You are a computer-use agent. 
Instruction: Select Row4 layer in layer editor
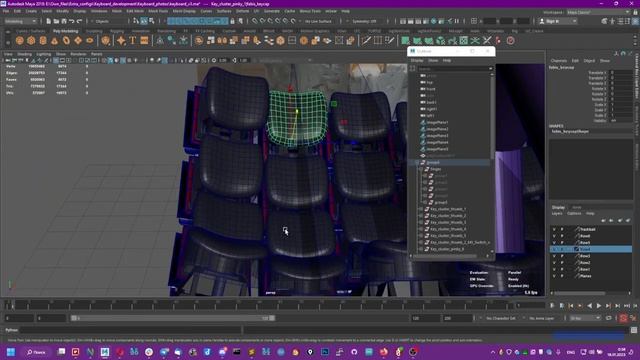pyautogui.click(x=591, y=249)
